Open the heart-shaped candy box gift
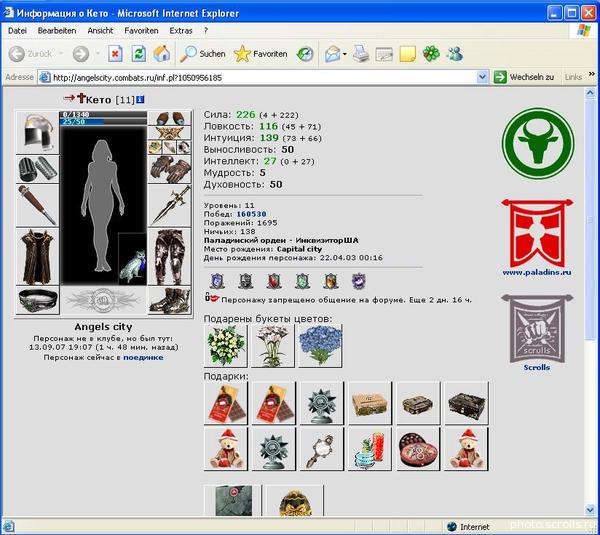600x535 pixels. pos(418,449)
